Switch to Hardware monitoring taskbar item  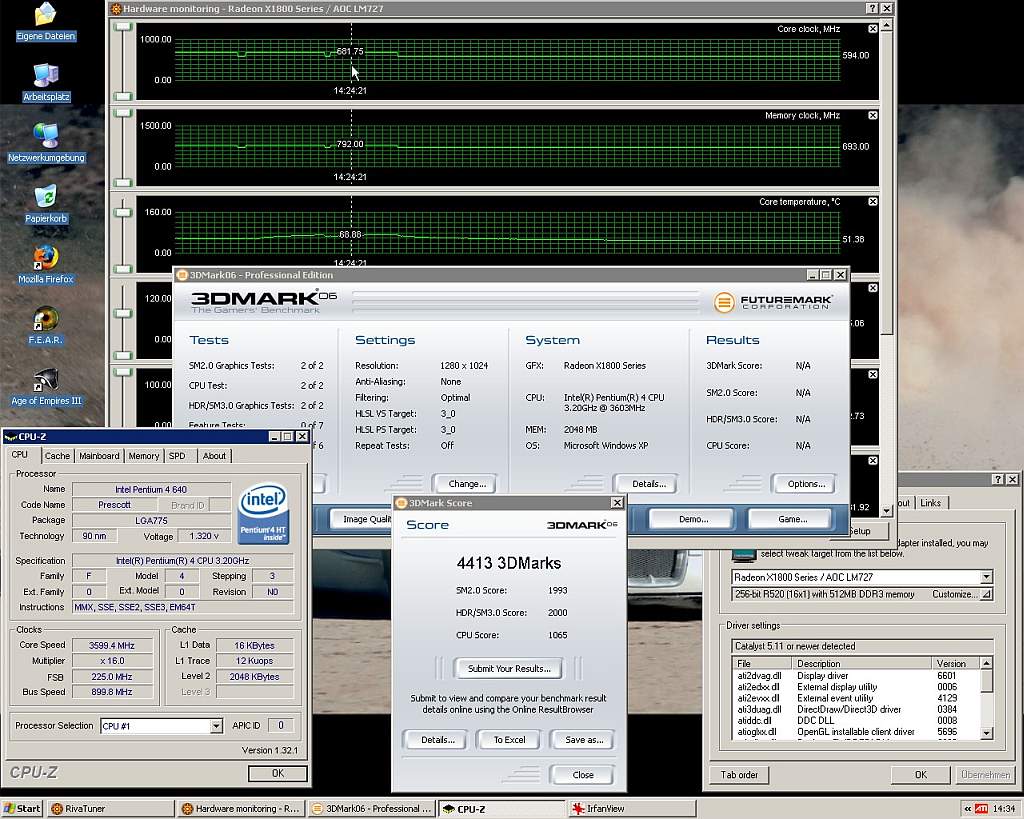(241, 809)
